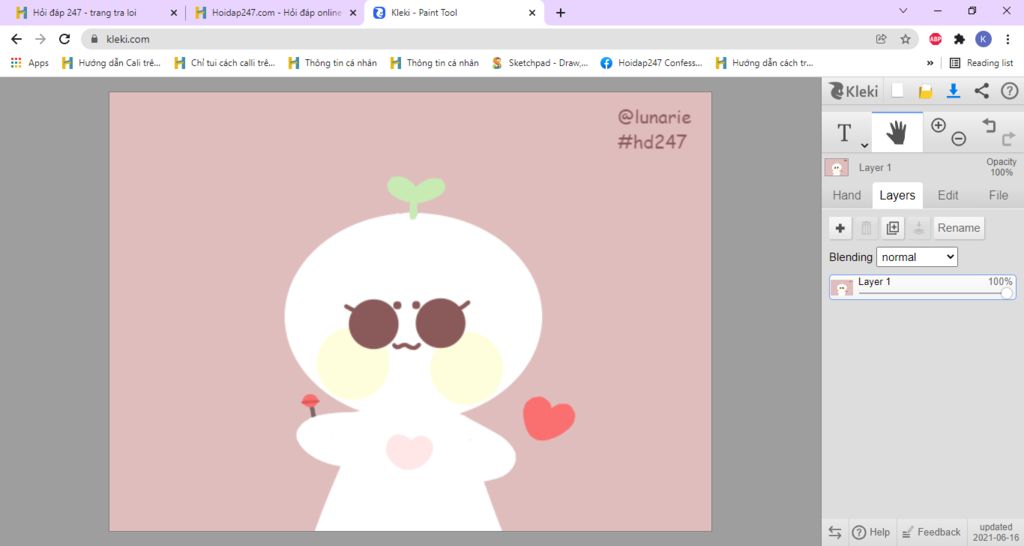This screenshot has height=546, width=1024.
Task: Open the Chrome three-dot menu
Action: tap(1008, 39)
